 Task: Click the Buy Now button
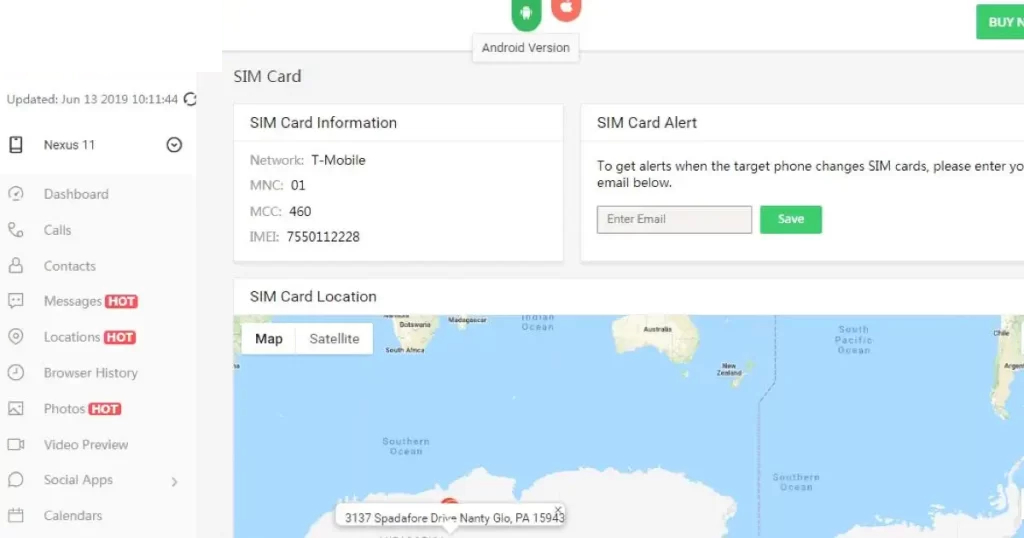pos(1000,22)
